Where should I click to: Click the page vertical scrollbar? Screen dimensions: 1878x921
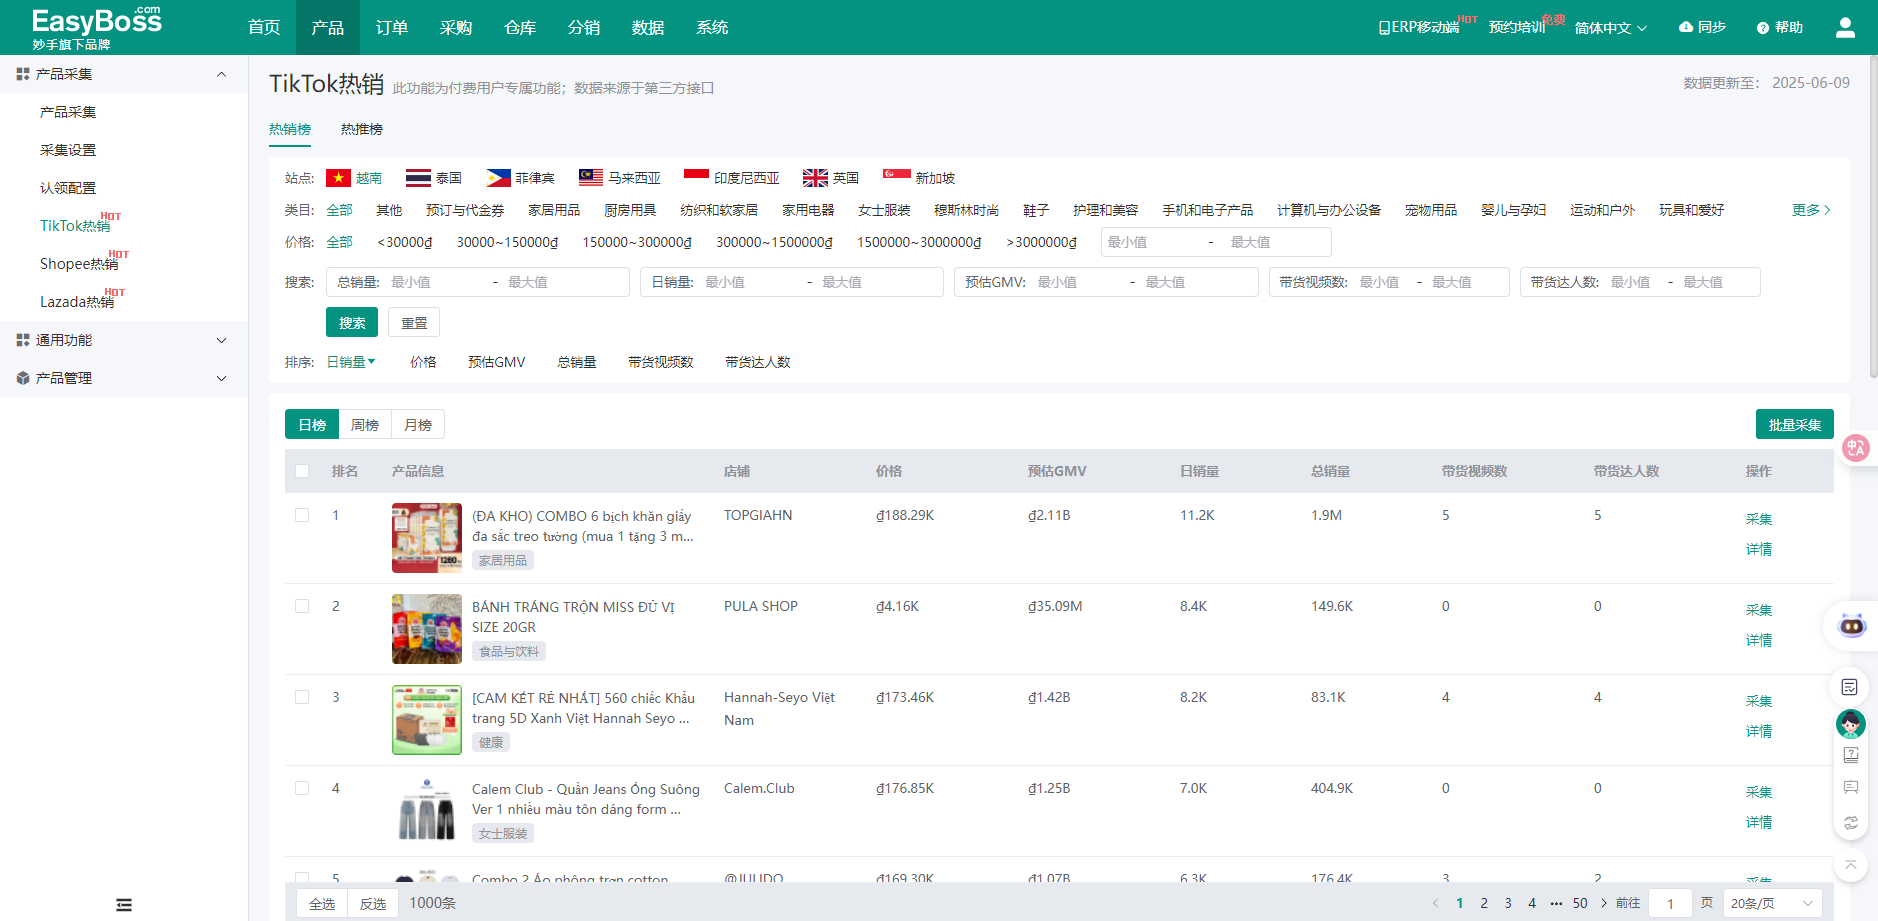[x=1873, y=215]
